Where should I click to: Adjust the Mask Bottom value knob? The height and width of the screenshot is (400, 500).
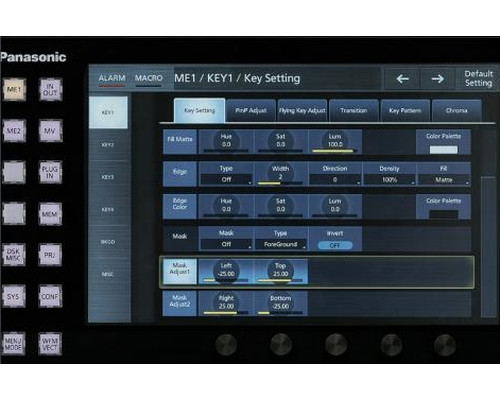(281, 303)
